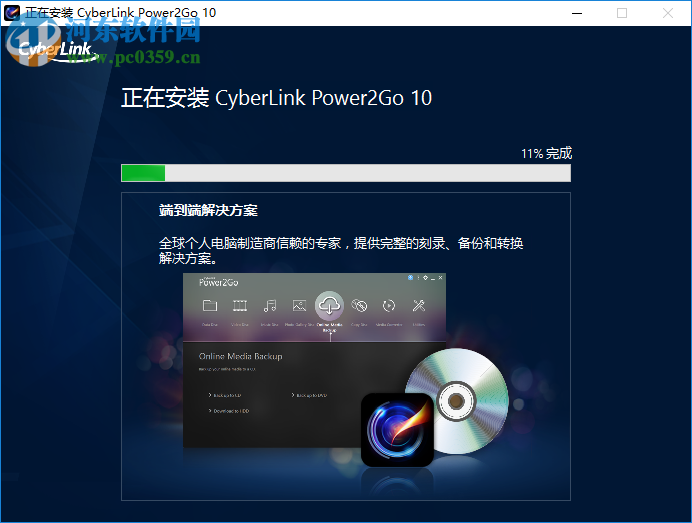Close the Power2Go installer window
The height and width of the screenshot is (523, 692).
668,13
